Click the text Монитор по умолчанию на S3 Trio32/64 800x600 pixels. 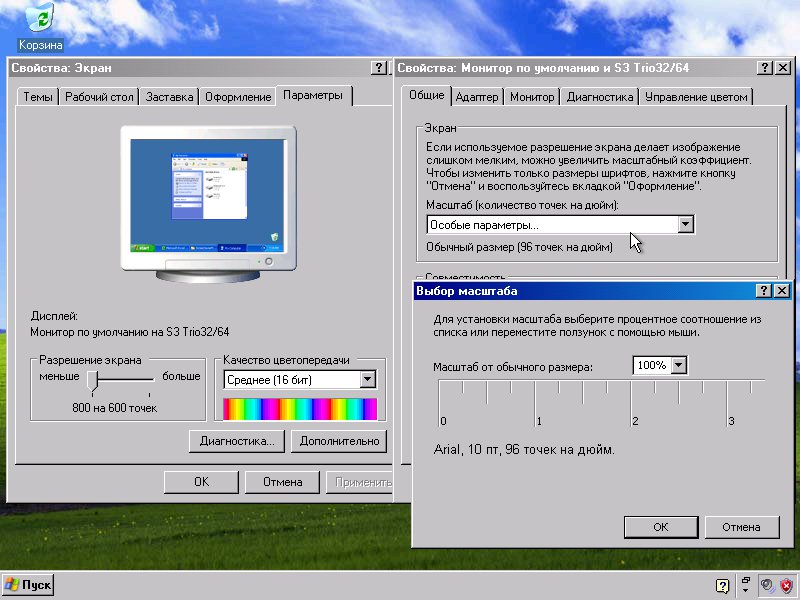pyautogui.click(x=130, y=332)
